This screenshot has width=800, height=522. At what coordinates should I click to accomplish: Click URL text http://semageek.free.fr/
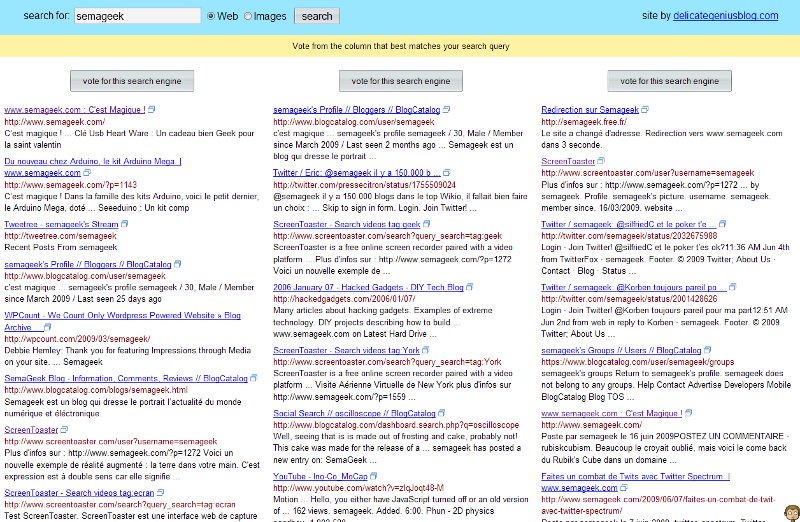pos(584,121)
